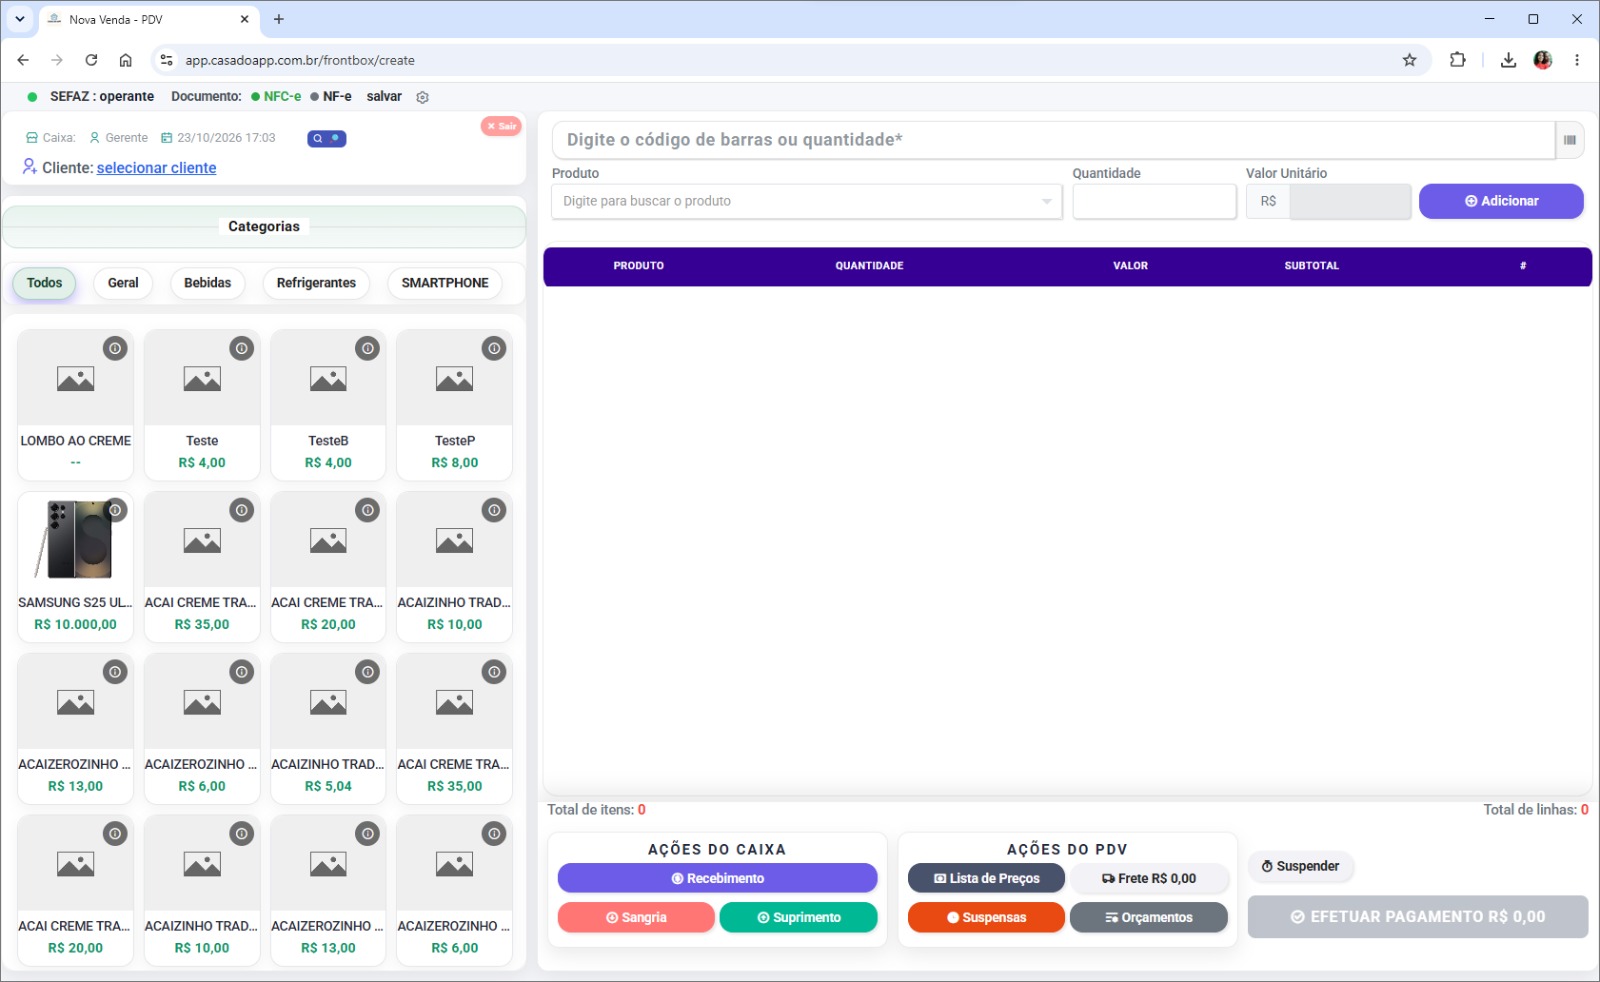
Task: Open browser downloads icon
Action: tap(1508, 60)
